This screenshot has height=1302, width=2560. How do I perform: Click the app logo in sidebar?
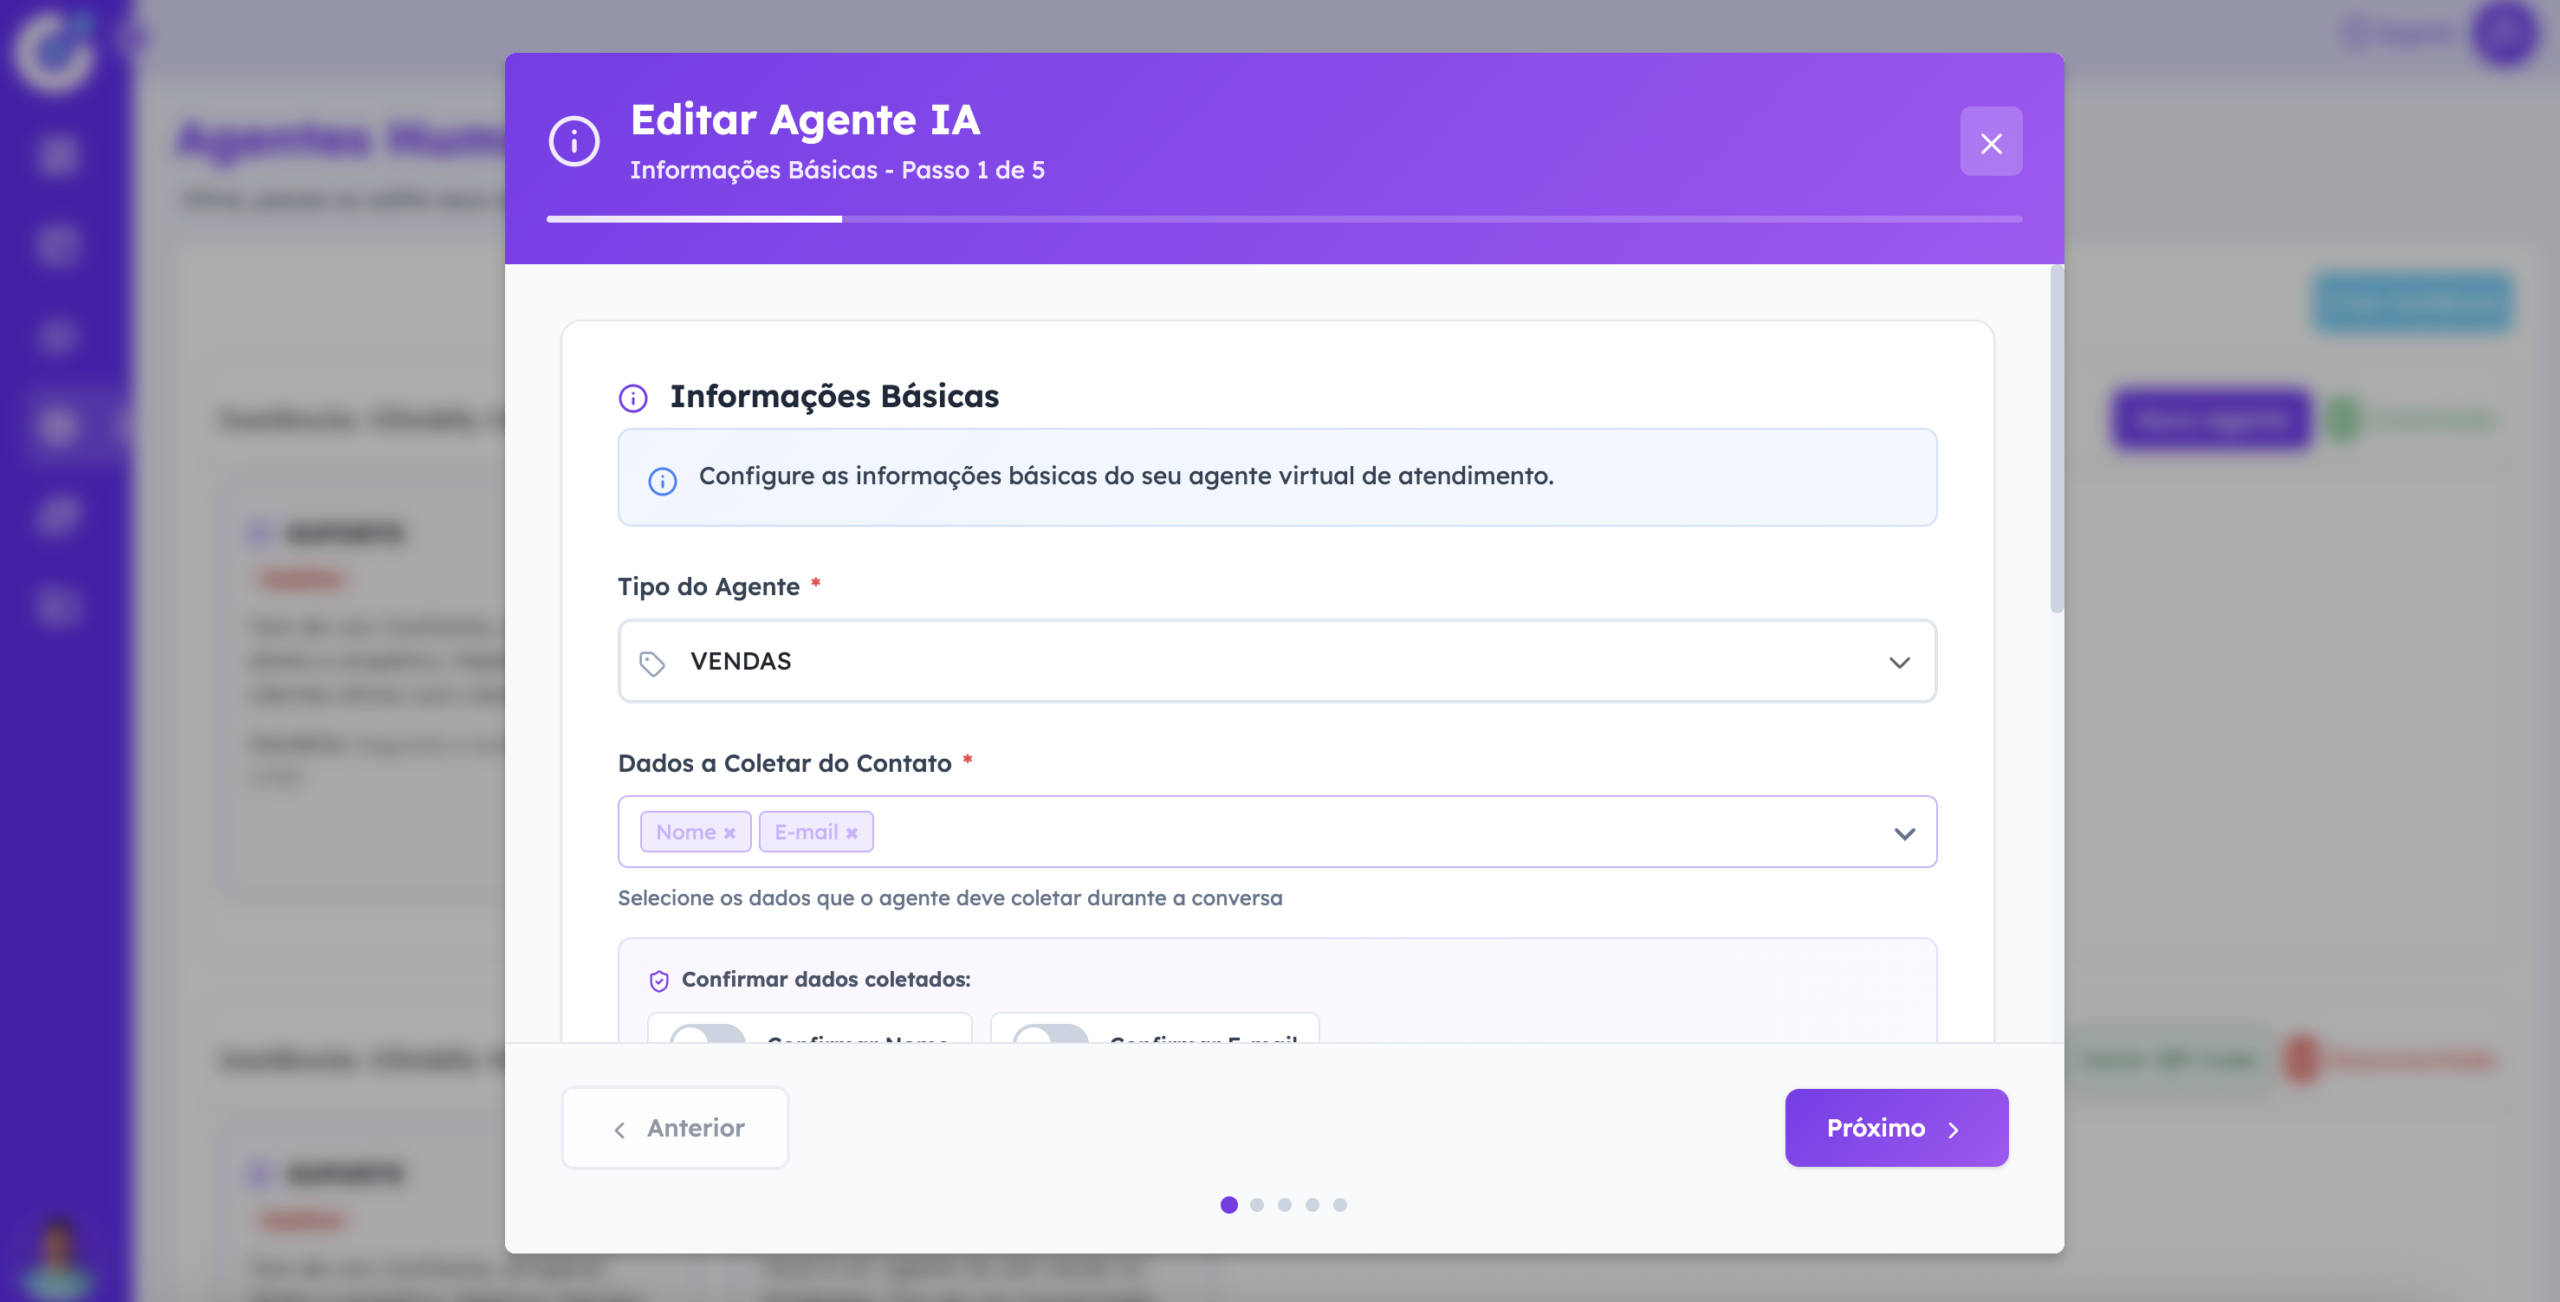55,50
